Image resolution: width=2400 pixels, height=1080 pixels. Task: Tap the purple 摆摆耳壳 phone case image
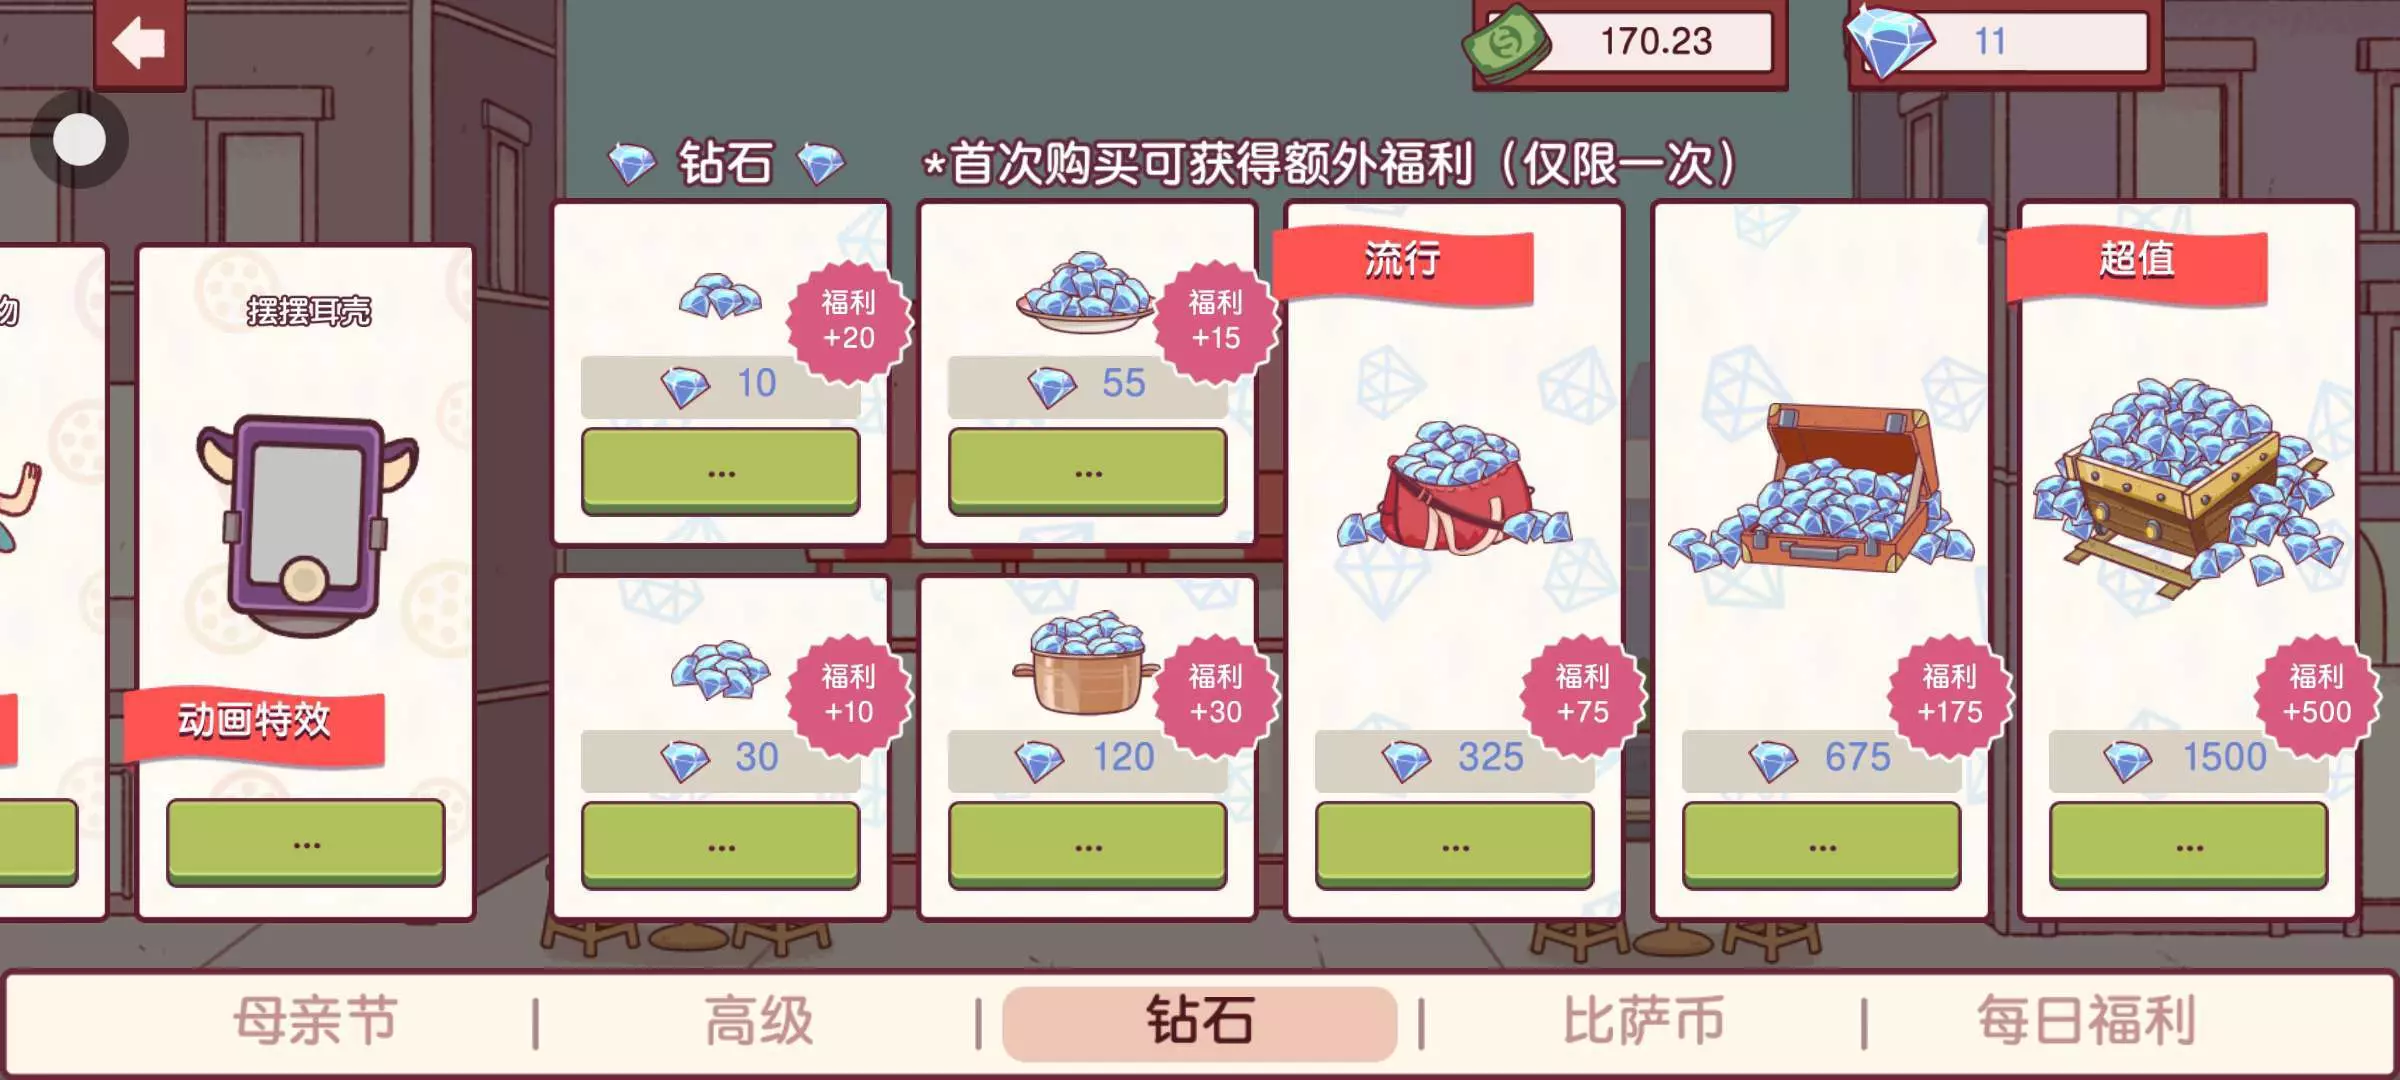(307, 527)
